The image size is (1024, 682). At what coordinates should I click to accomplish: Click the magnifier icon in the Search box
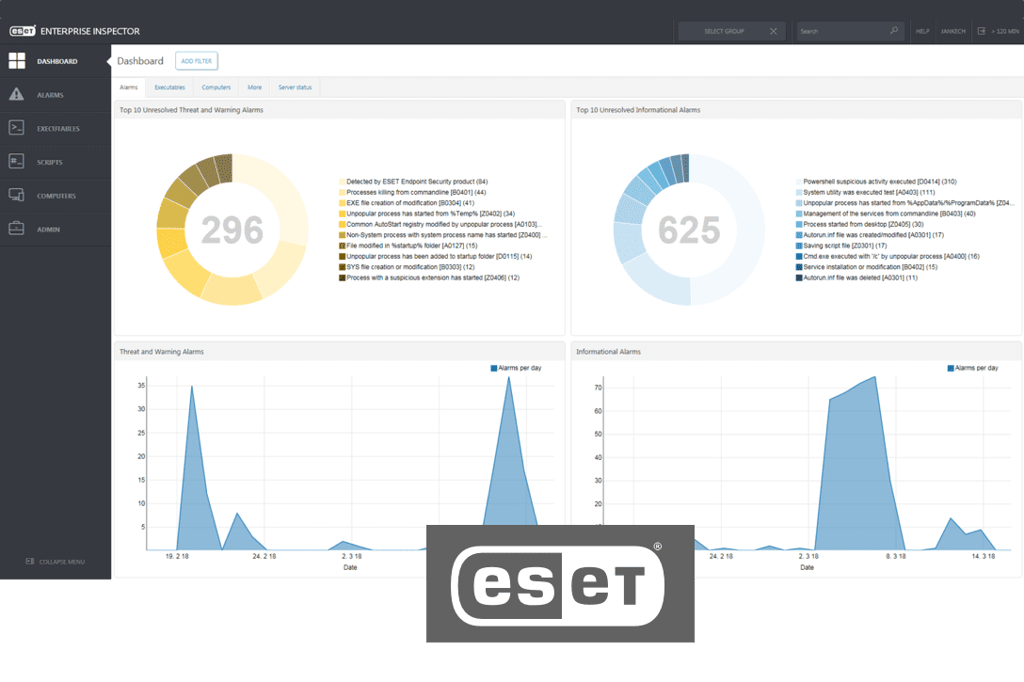894,31
